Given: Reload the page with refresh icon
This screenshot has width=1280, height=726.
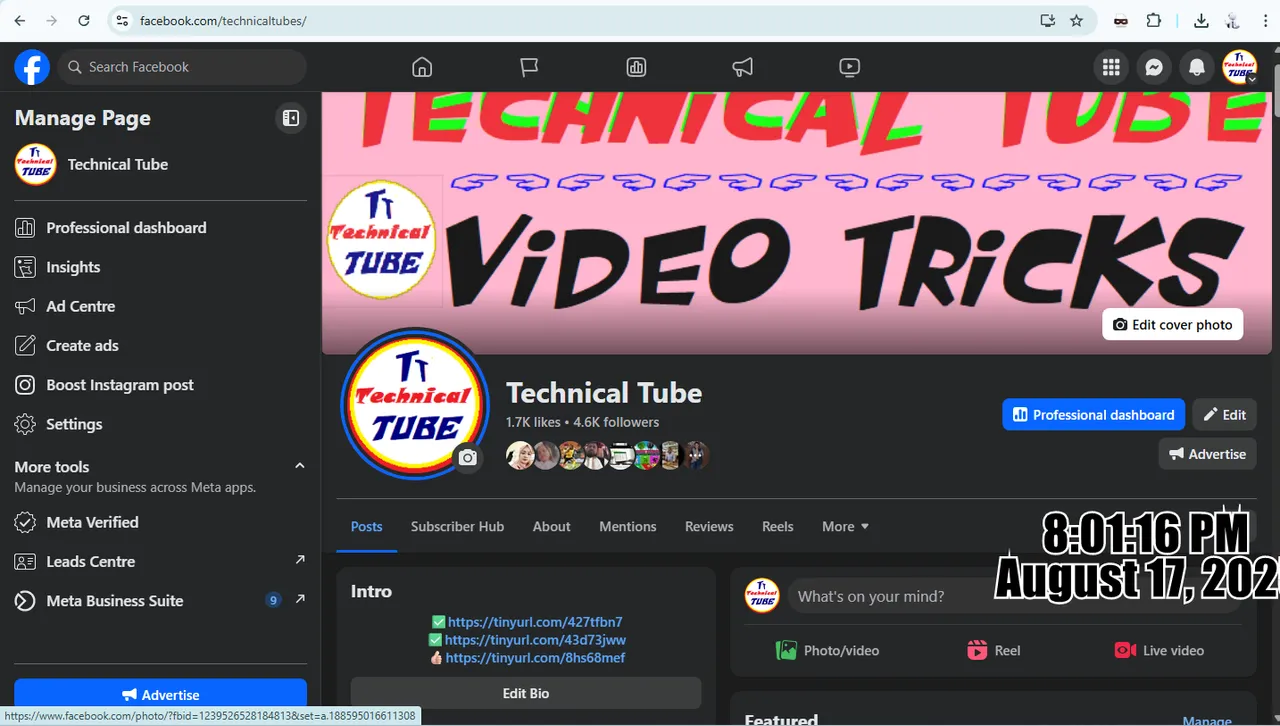Looking at the screenshot, I should pyautogui.click(x=84, y=20).
